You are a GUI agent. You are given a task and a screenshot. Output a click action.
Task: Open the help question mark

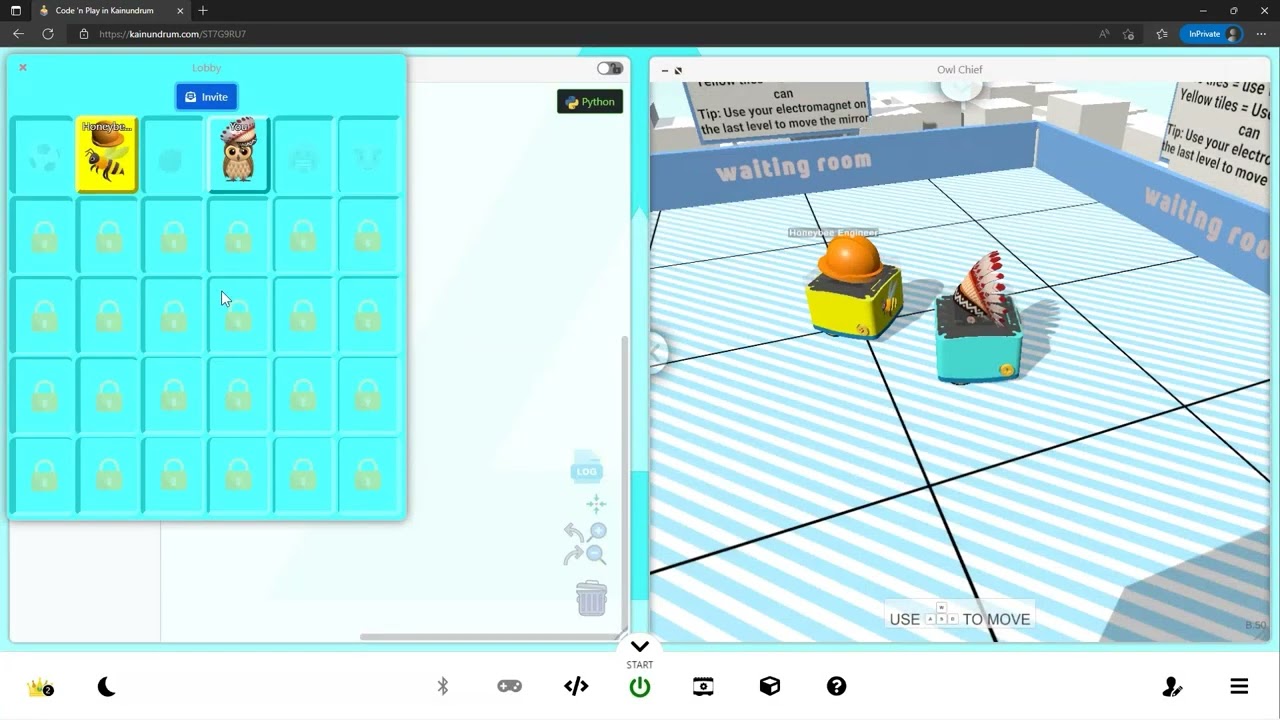click(x=836, y=686)
